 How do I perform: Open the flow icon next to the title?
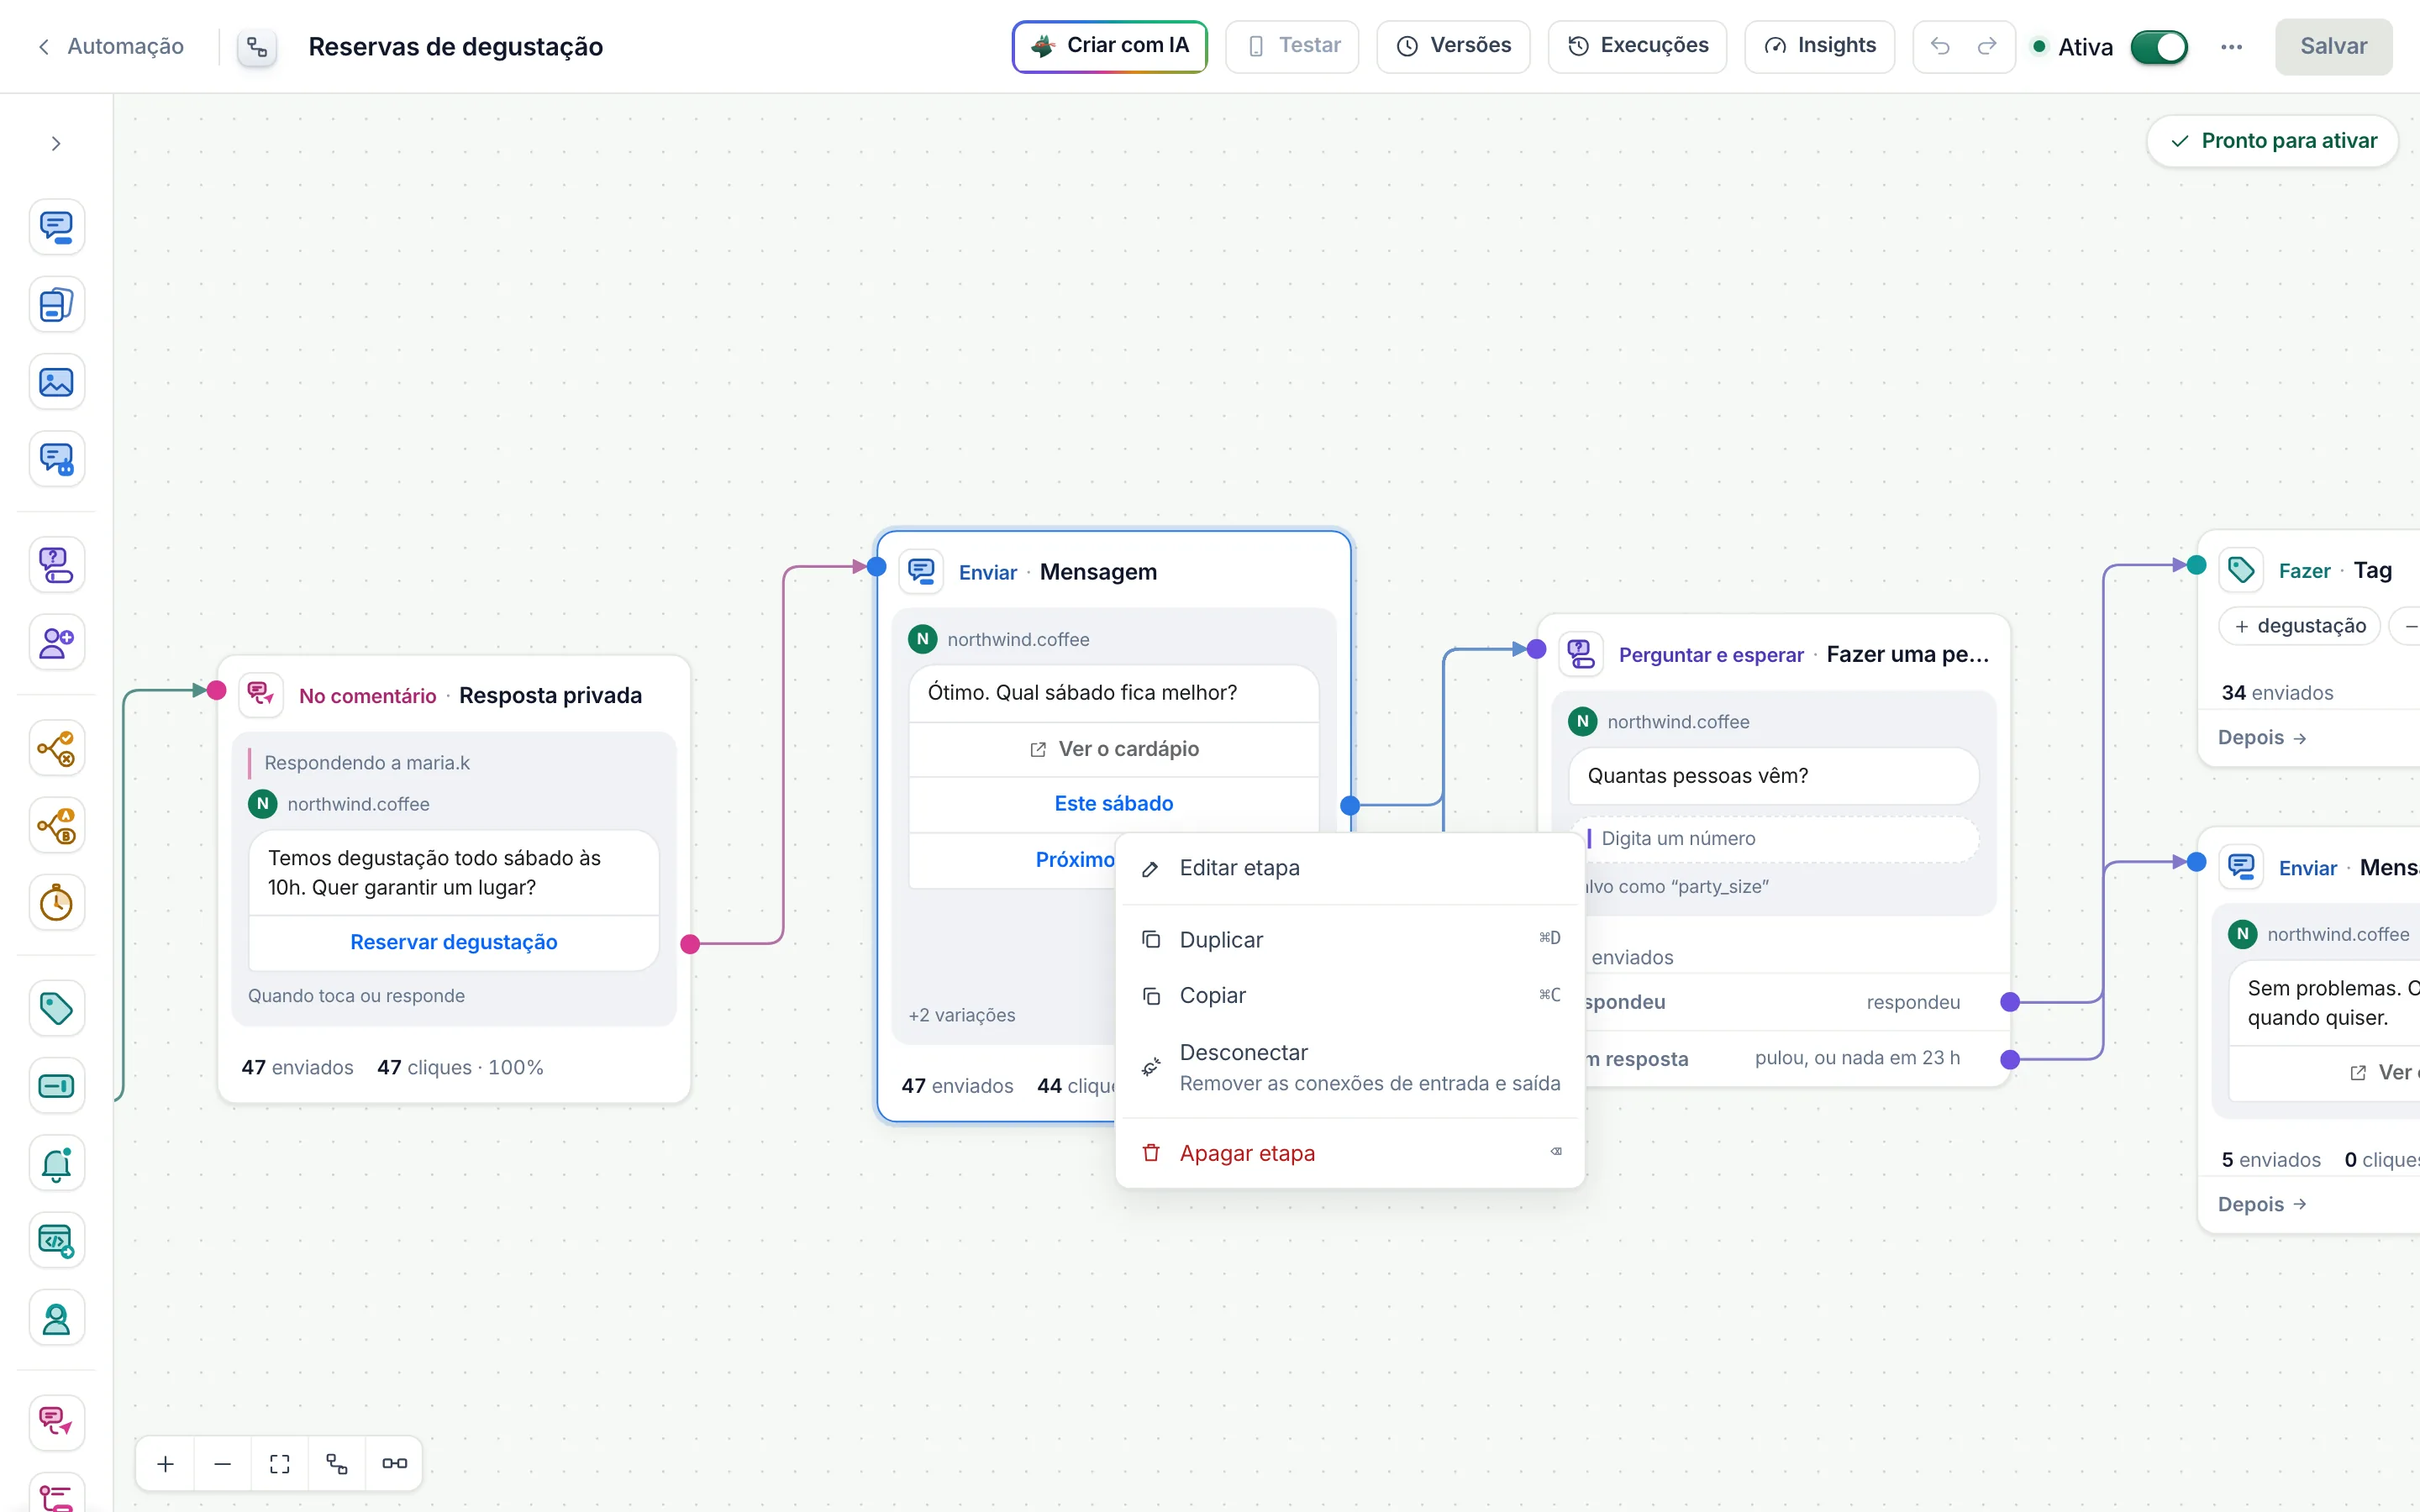[x=257, y=47]
